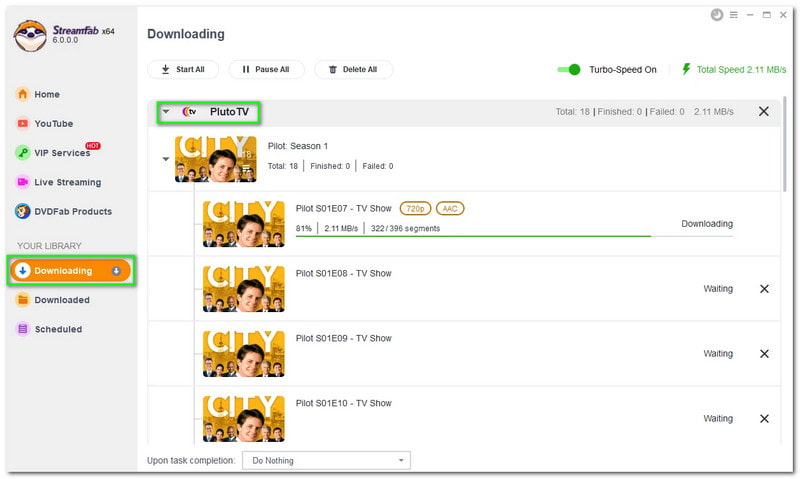The height and width of the screenshot is (479, 800).
Task: Cancel the Pilot S01E08 waiting task
Action: click(764, 289)
